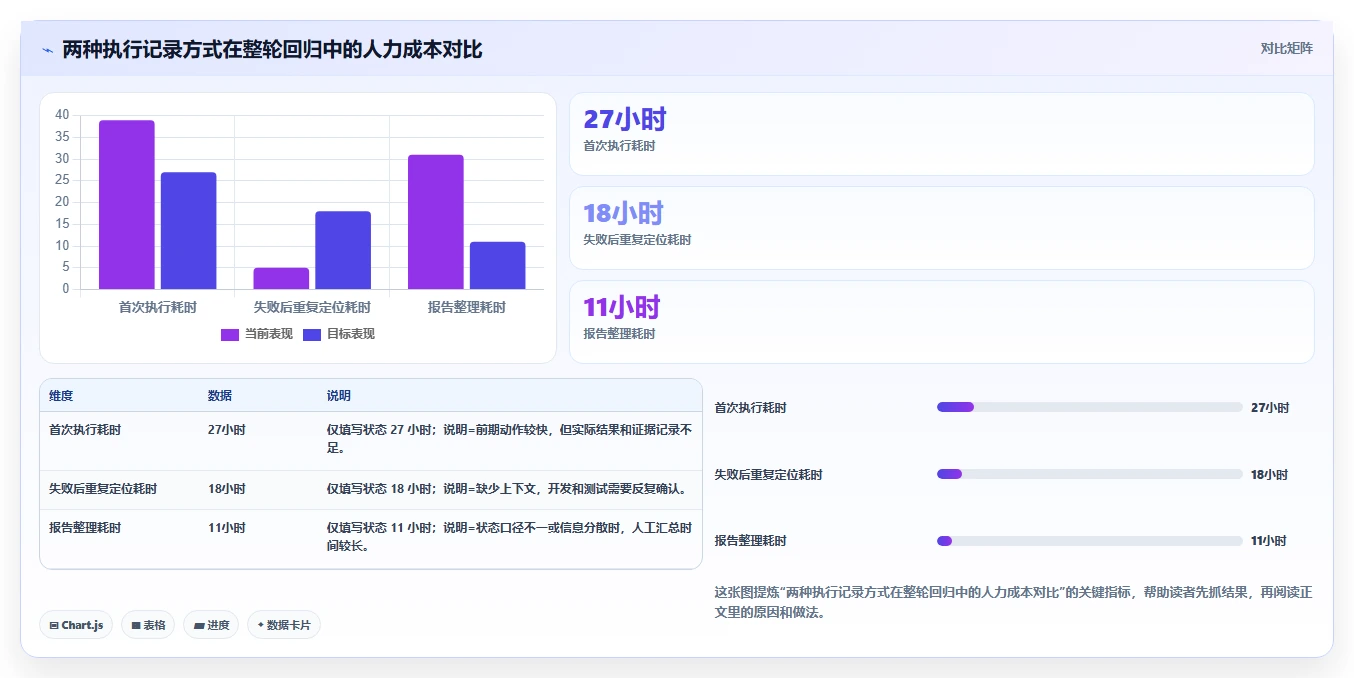The width and height of the screenshot is (1354, 678).
Task: Click the 失败后重复定位耗时 progress bar
Action: tap(1089, 474)
